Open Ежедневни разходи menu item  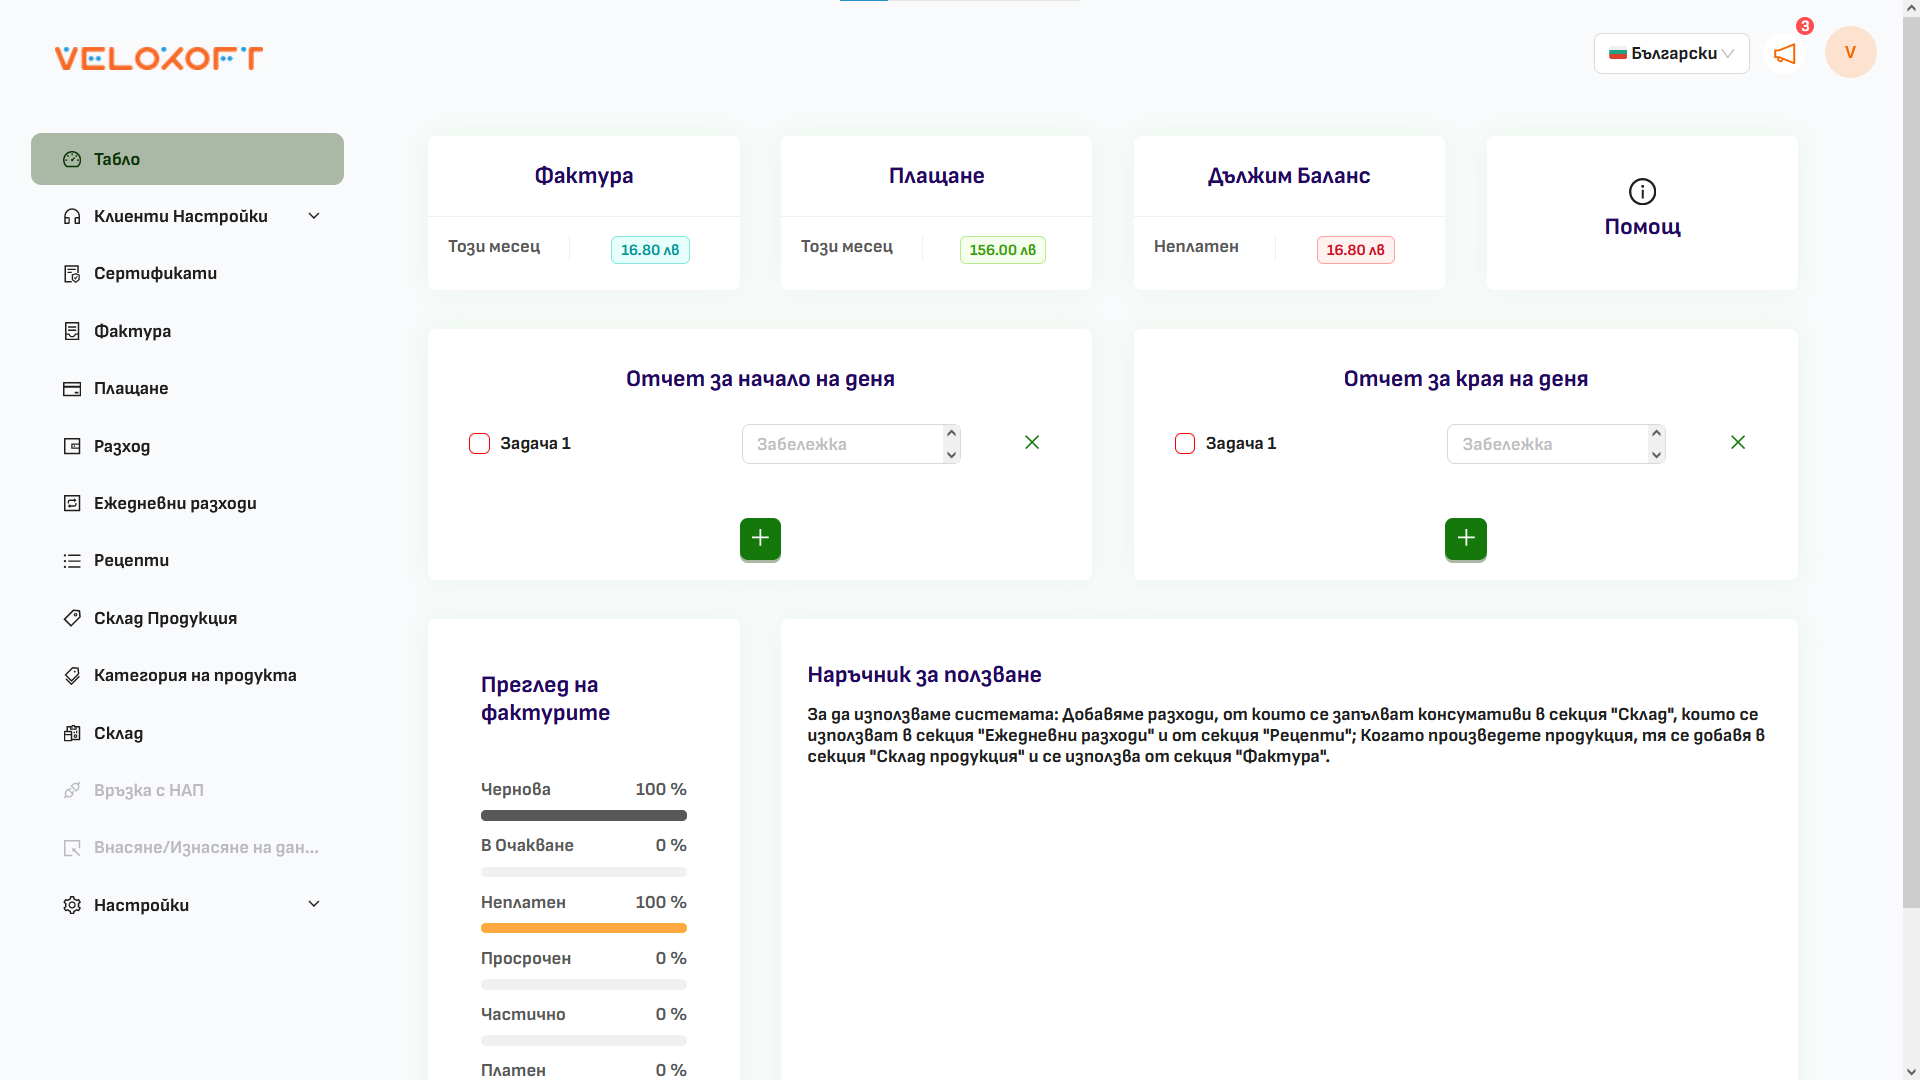(175, 503)
